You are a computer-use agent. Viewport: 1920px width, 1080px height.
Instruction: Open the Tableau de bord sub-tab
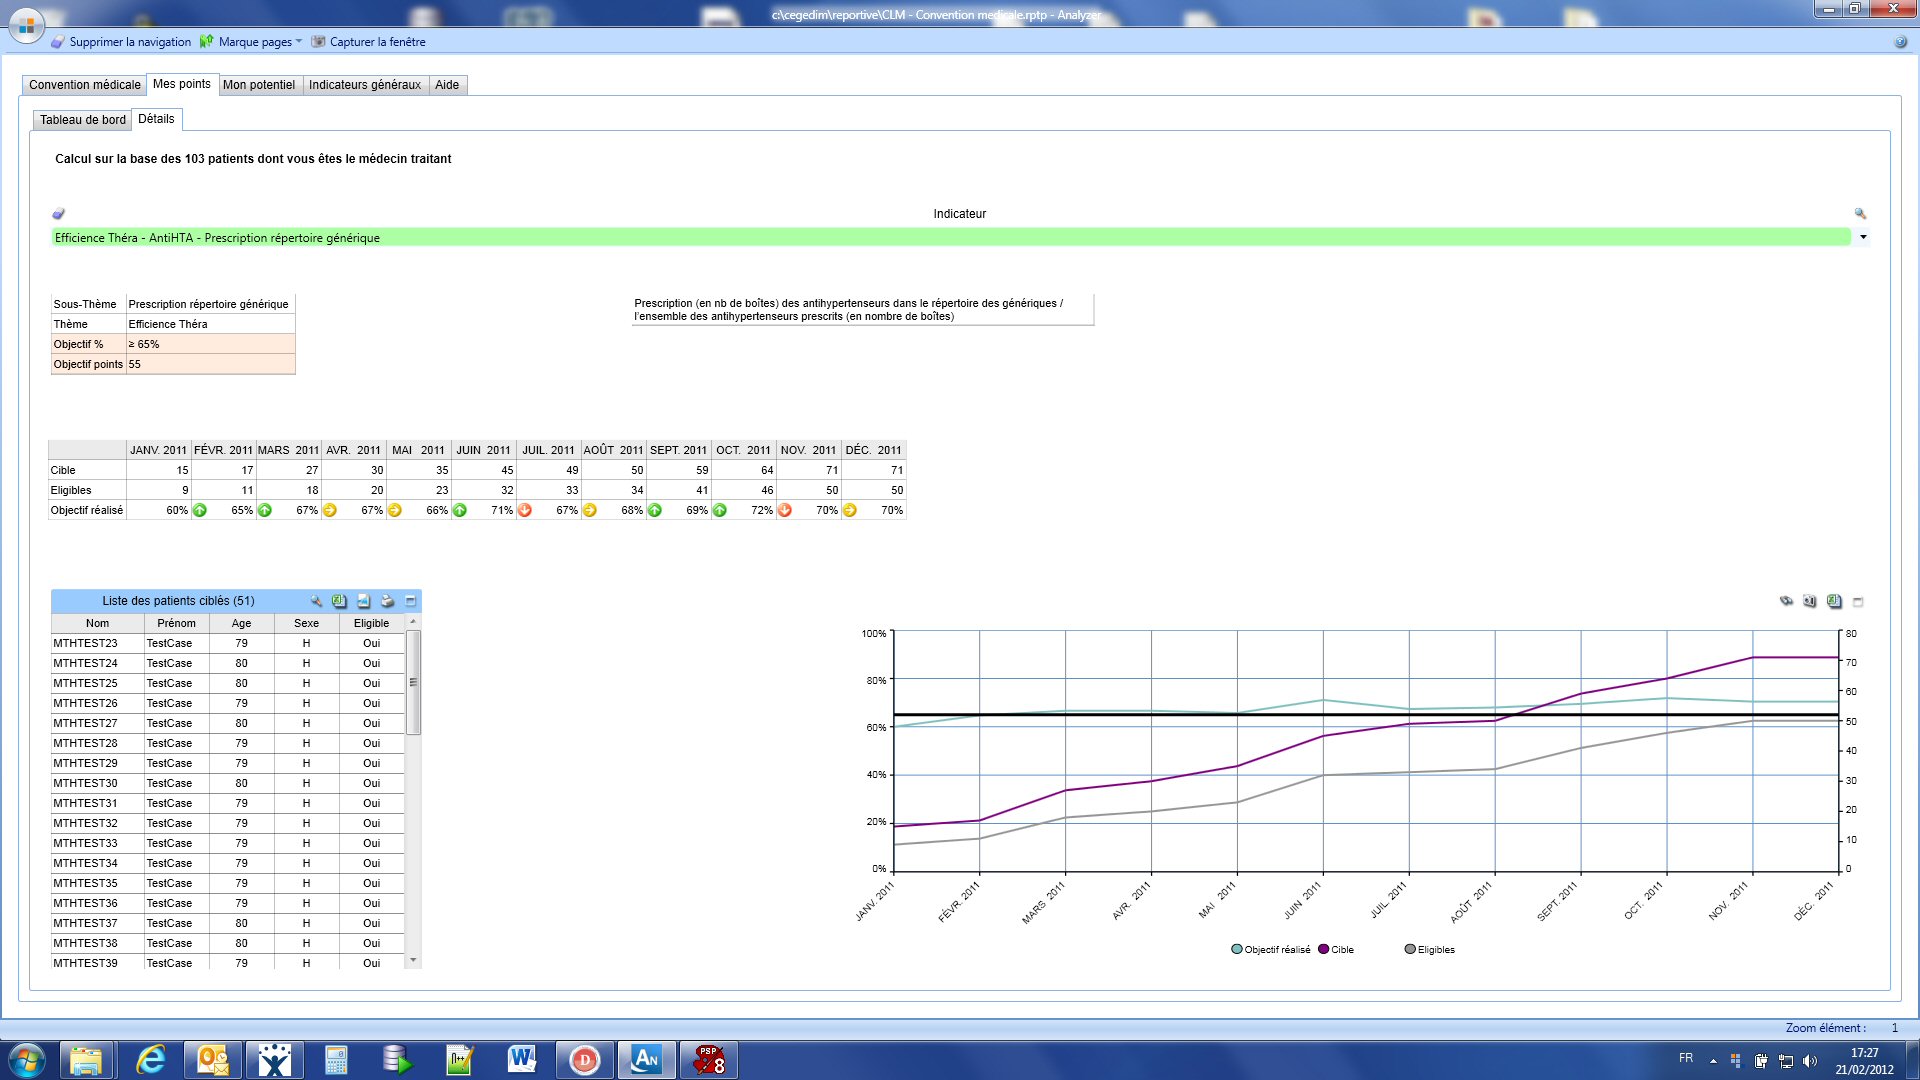coord(83,120)
